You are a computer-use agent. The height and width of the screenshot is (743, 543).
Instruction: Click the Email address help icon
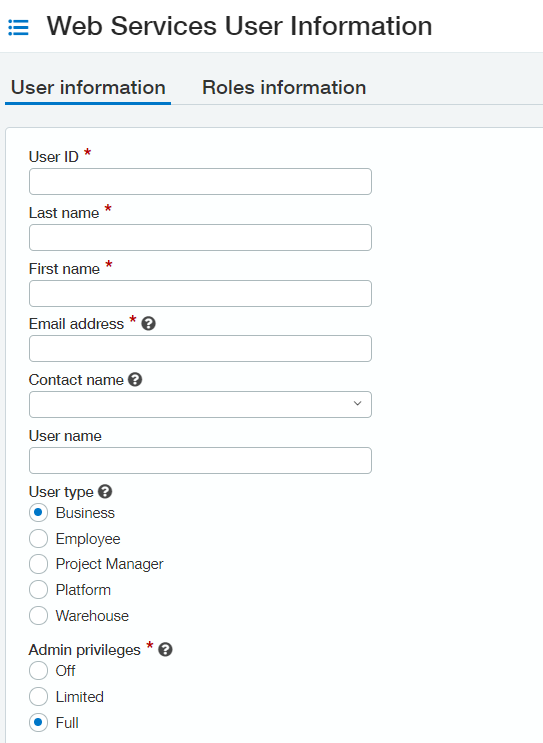(x=148, y=324)
